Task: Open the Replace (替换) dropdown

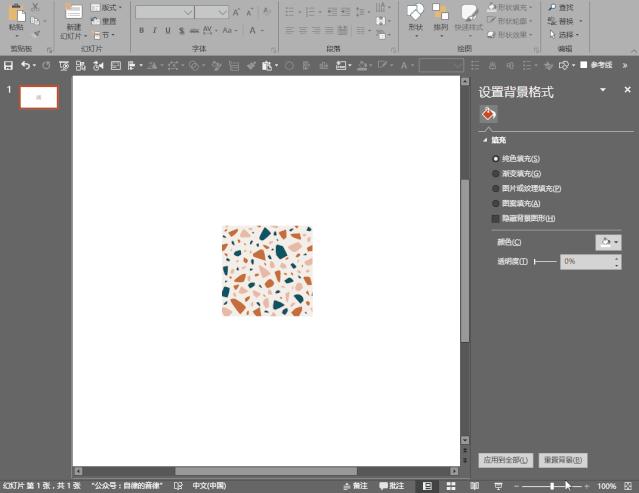Action: point(565,21)
